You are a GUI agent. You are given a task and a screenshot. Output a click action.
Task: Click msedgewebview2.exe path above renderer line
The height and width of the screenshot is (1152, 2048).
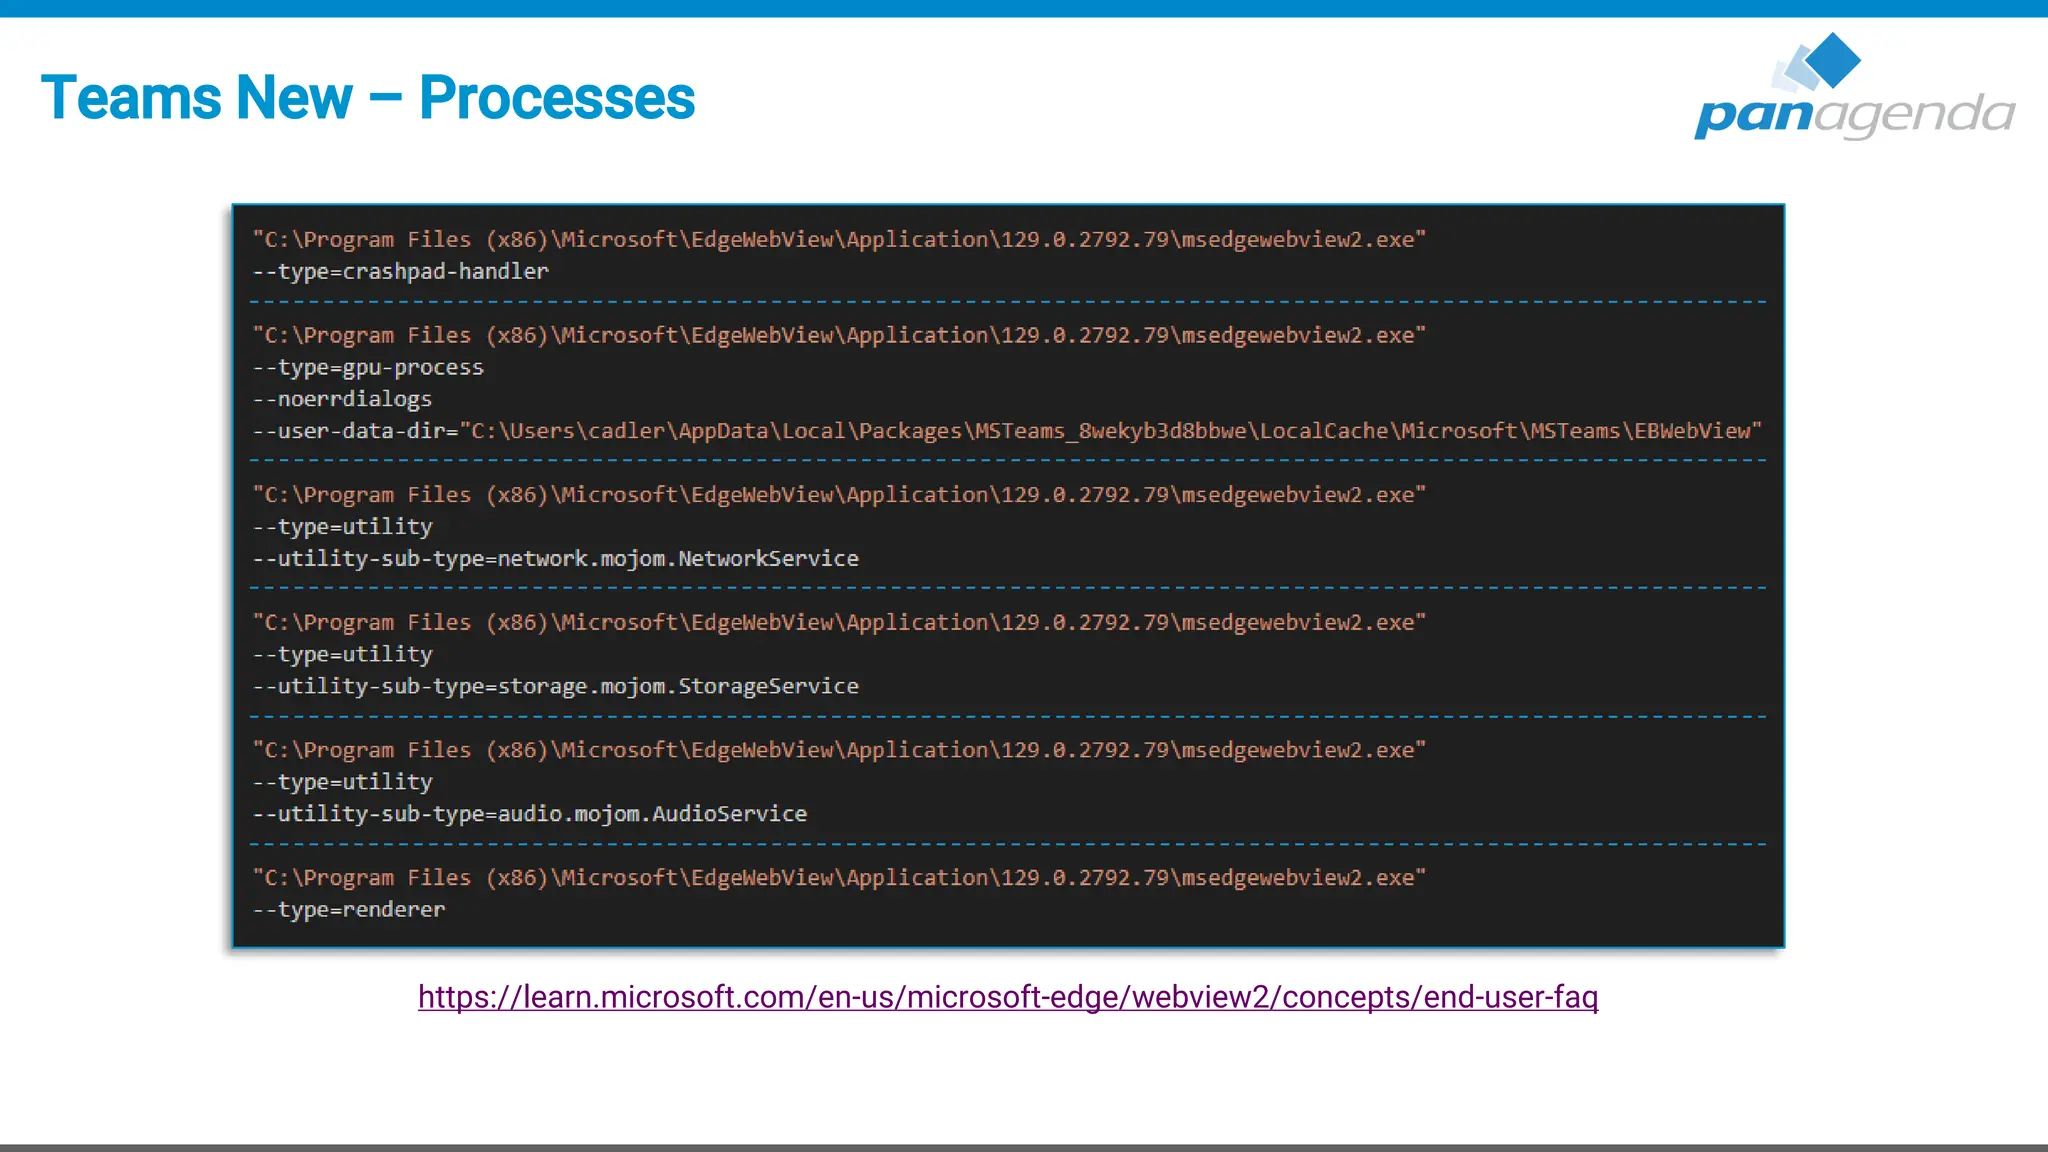[839, 877]
